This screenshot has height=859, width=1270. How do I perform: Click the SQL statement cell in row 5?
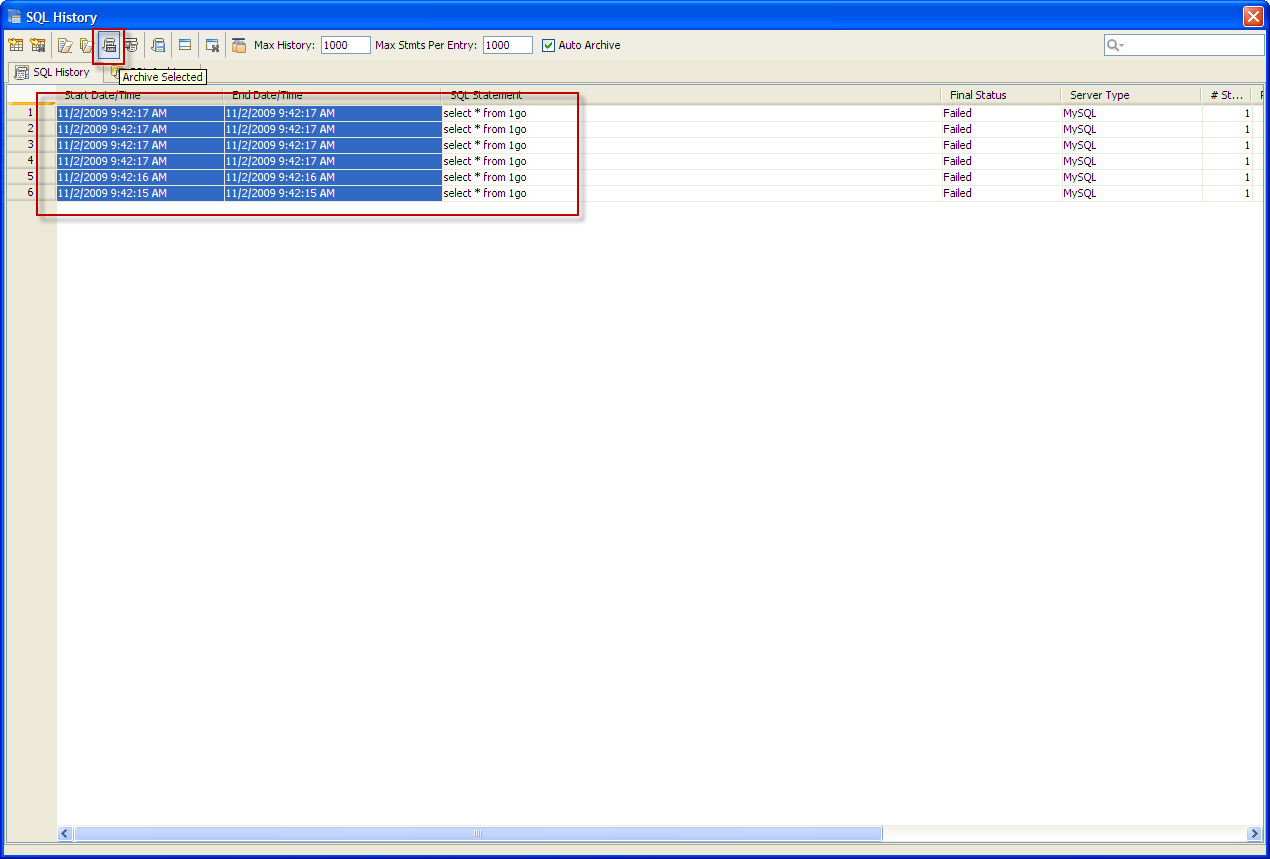coord(691,177)
